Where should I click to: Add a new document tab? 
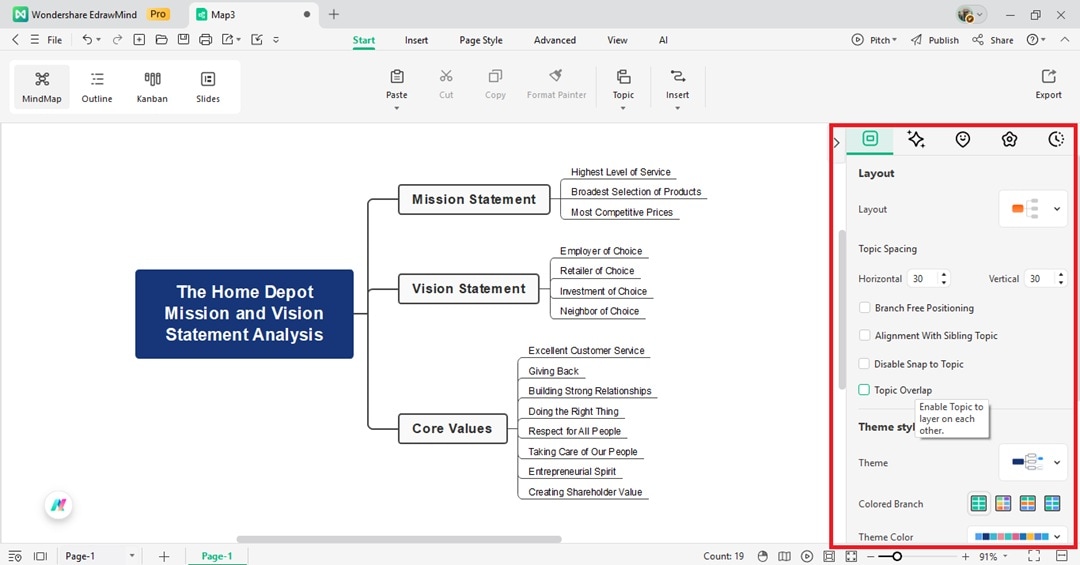[333, 14]
